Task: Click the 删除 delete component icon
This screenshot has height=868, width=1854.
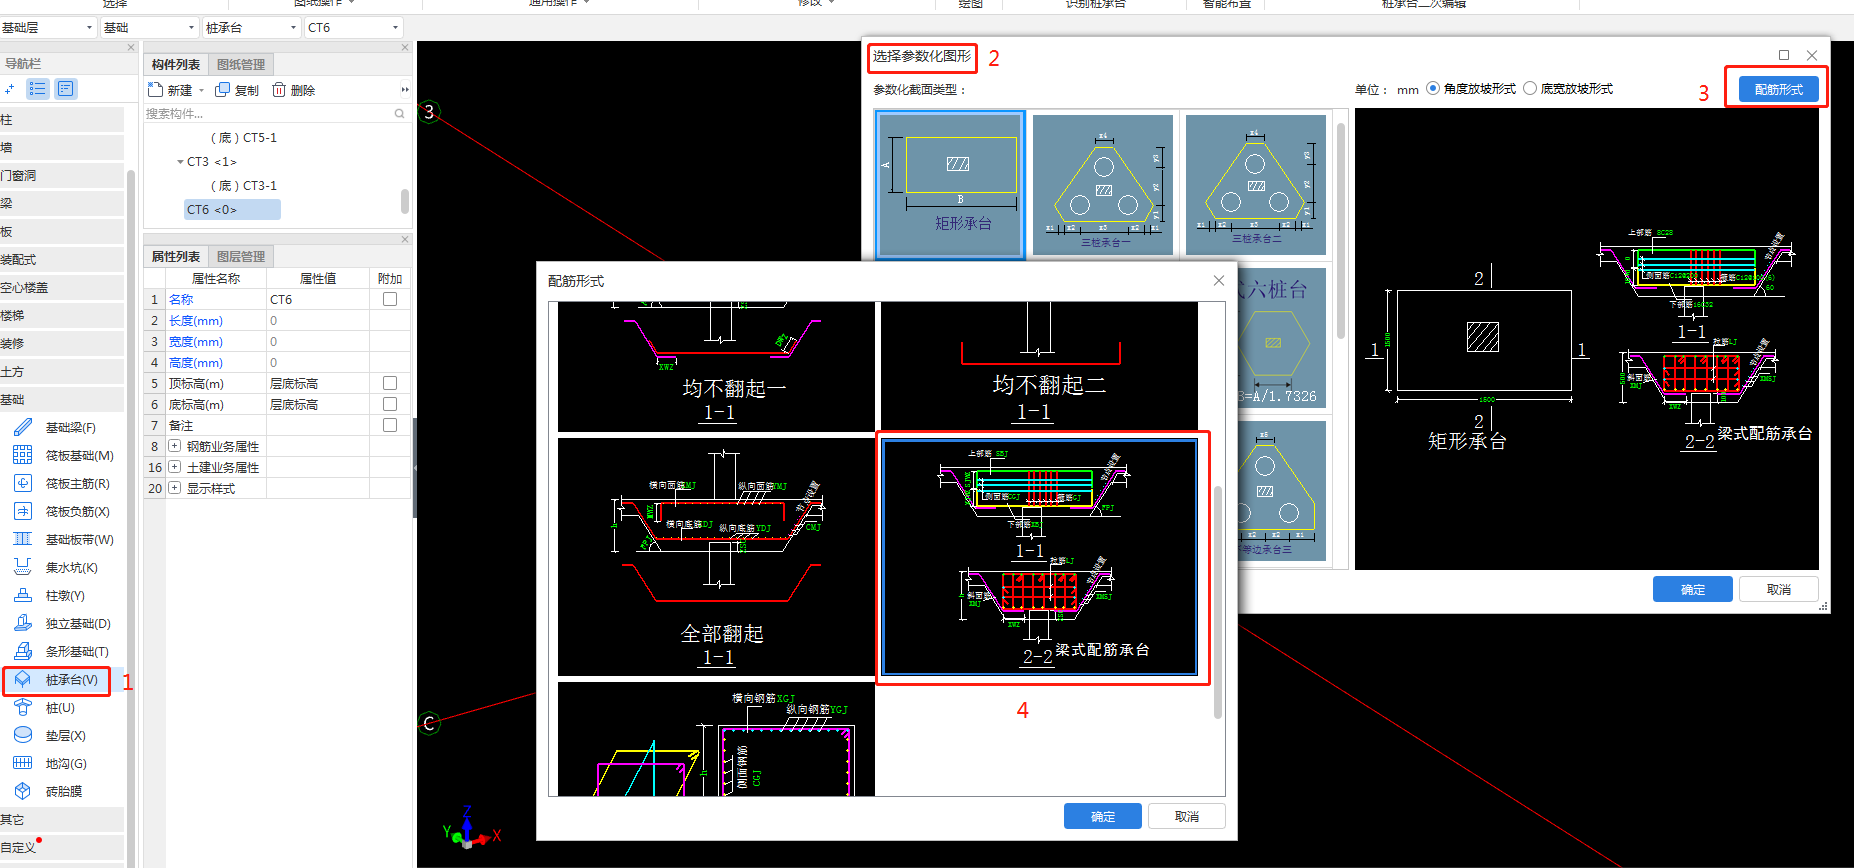Action: click(x=279, y=90)
